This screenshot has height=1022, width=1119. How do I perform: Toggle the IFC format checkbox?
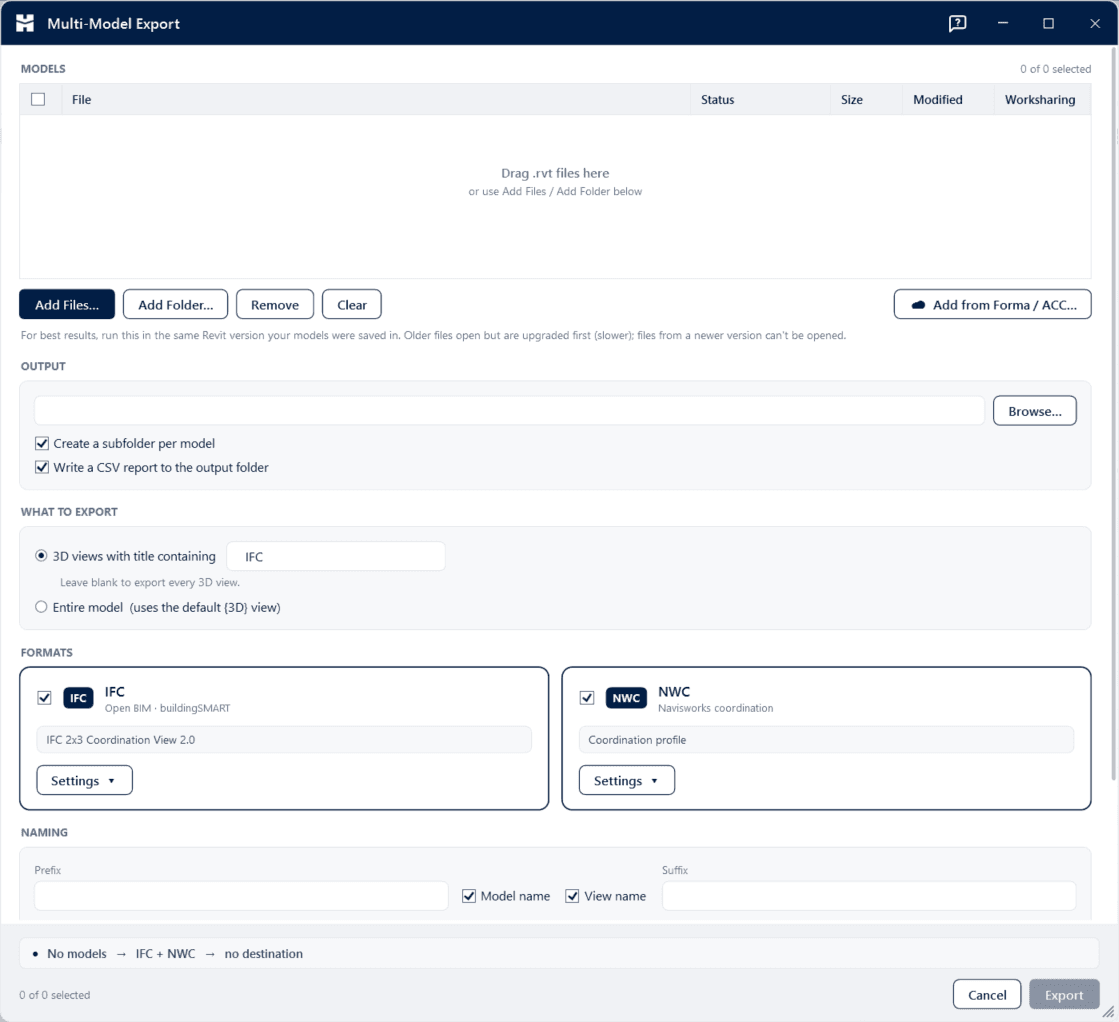(x=44, y=698)
